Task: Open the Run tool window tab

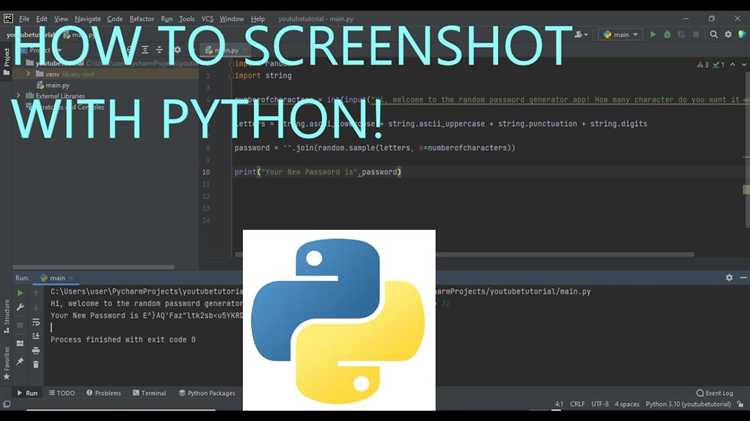Action: pos(27,393)
